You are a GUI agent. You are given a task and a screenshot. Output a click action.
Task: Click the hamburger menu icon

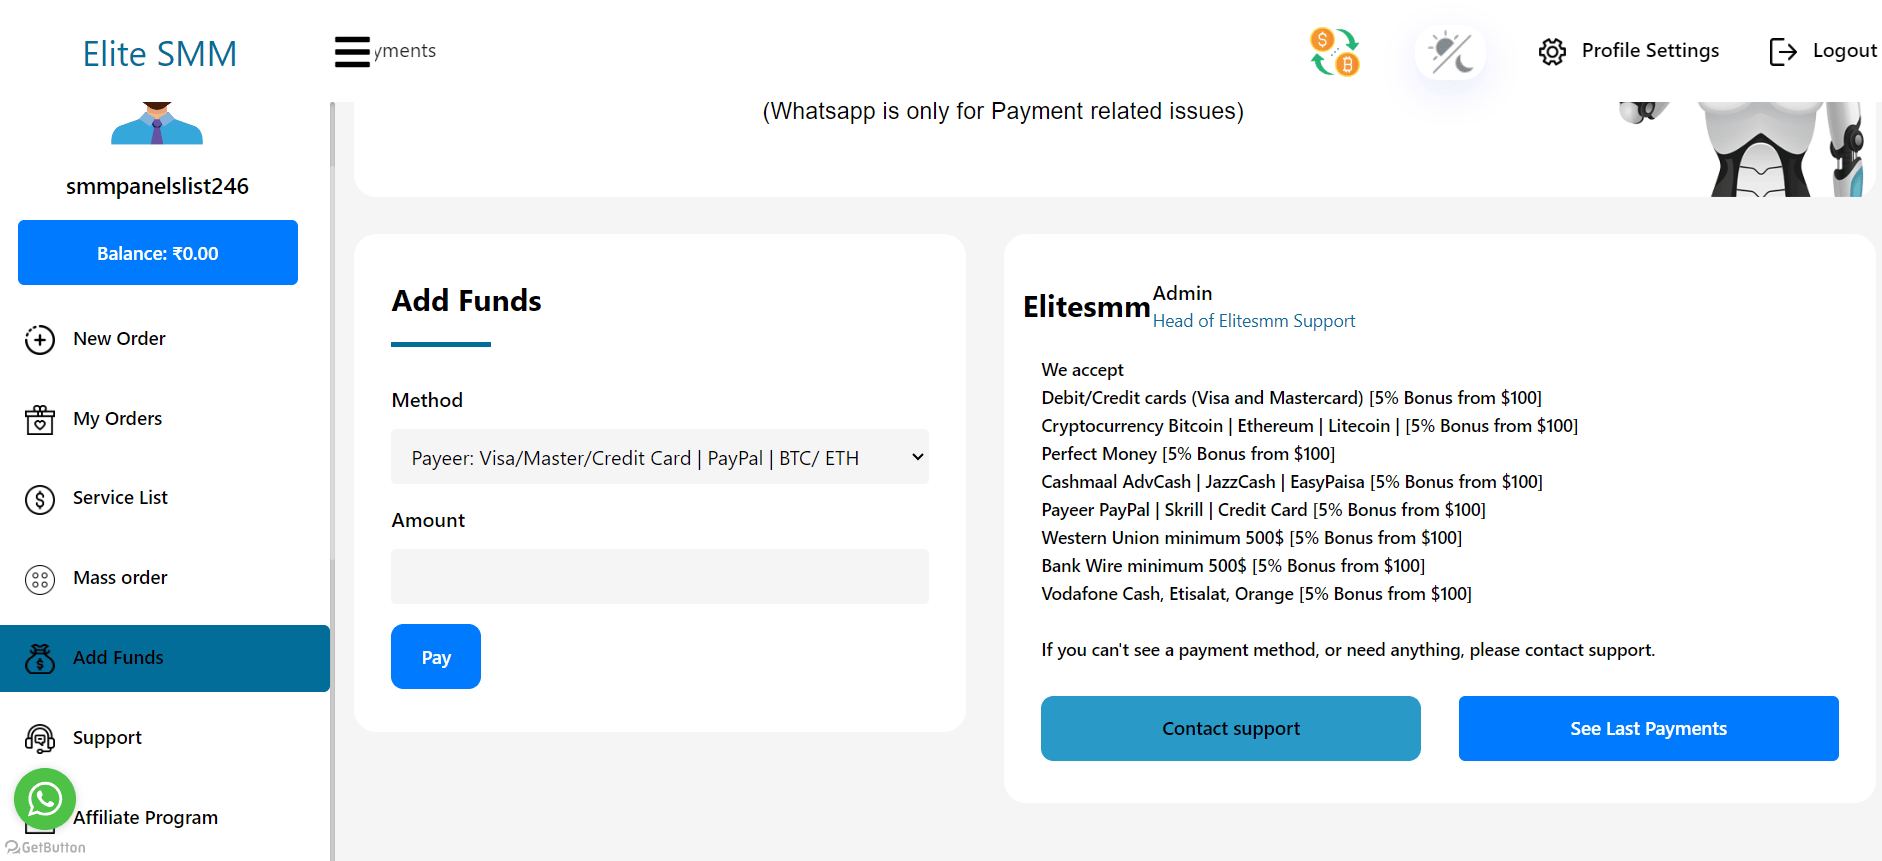(352, 51)
